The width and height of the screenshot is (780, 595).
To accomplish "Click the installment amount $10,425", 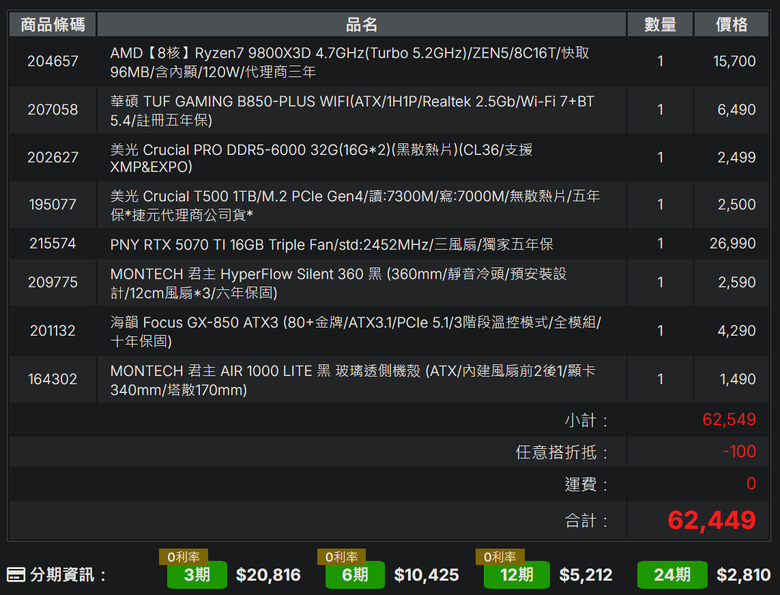I will [x=426, y=575].
